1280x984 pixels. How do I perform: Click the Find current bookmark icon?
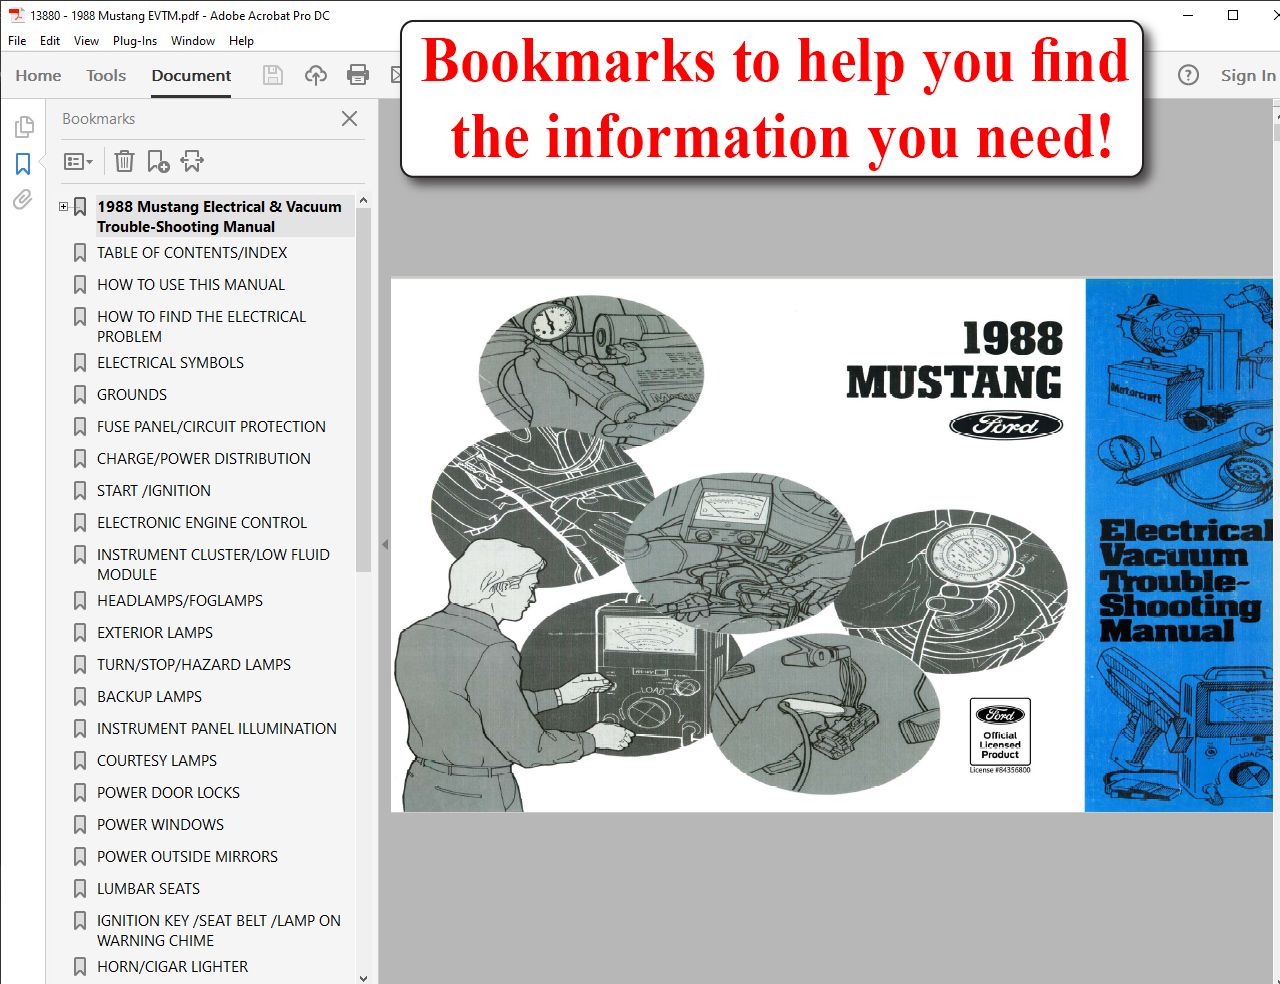tap(192, 161)
